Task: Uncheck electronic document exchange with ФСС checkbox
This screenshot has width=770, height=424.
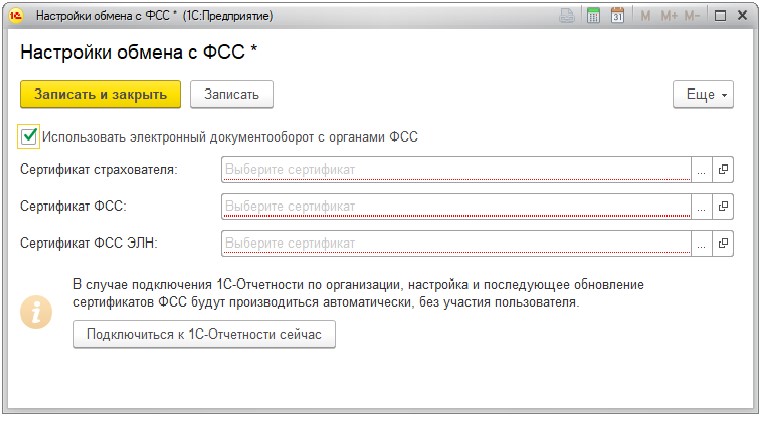Action: coord(29,136)
